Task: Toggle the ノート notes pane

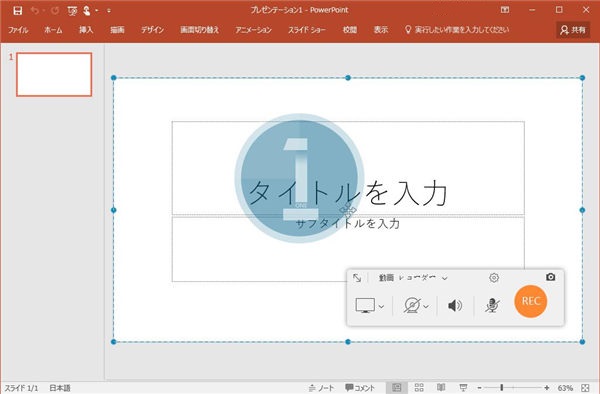Action: click(321, 388)
